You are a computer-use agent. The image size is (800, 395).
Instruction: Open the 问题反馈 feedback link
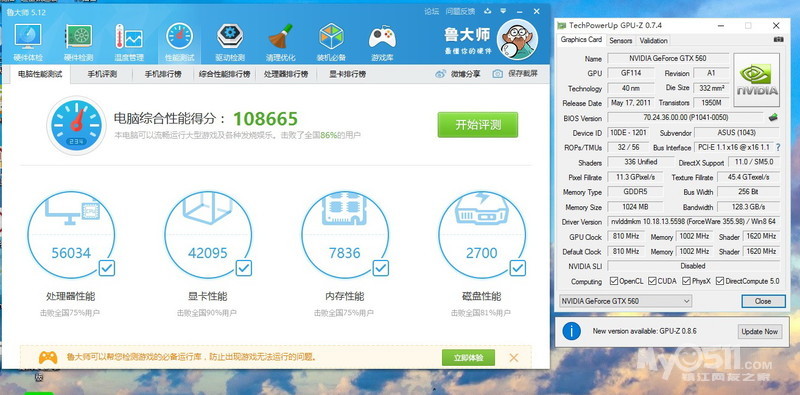pos(460,11)
